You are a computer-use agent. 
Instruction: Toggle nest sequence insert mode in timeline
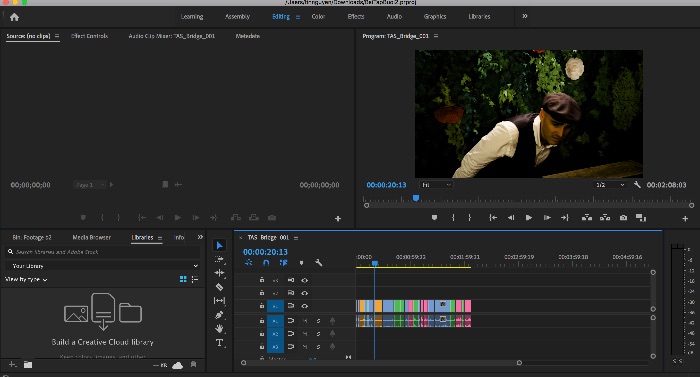[x=249, y=263]
